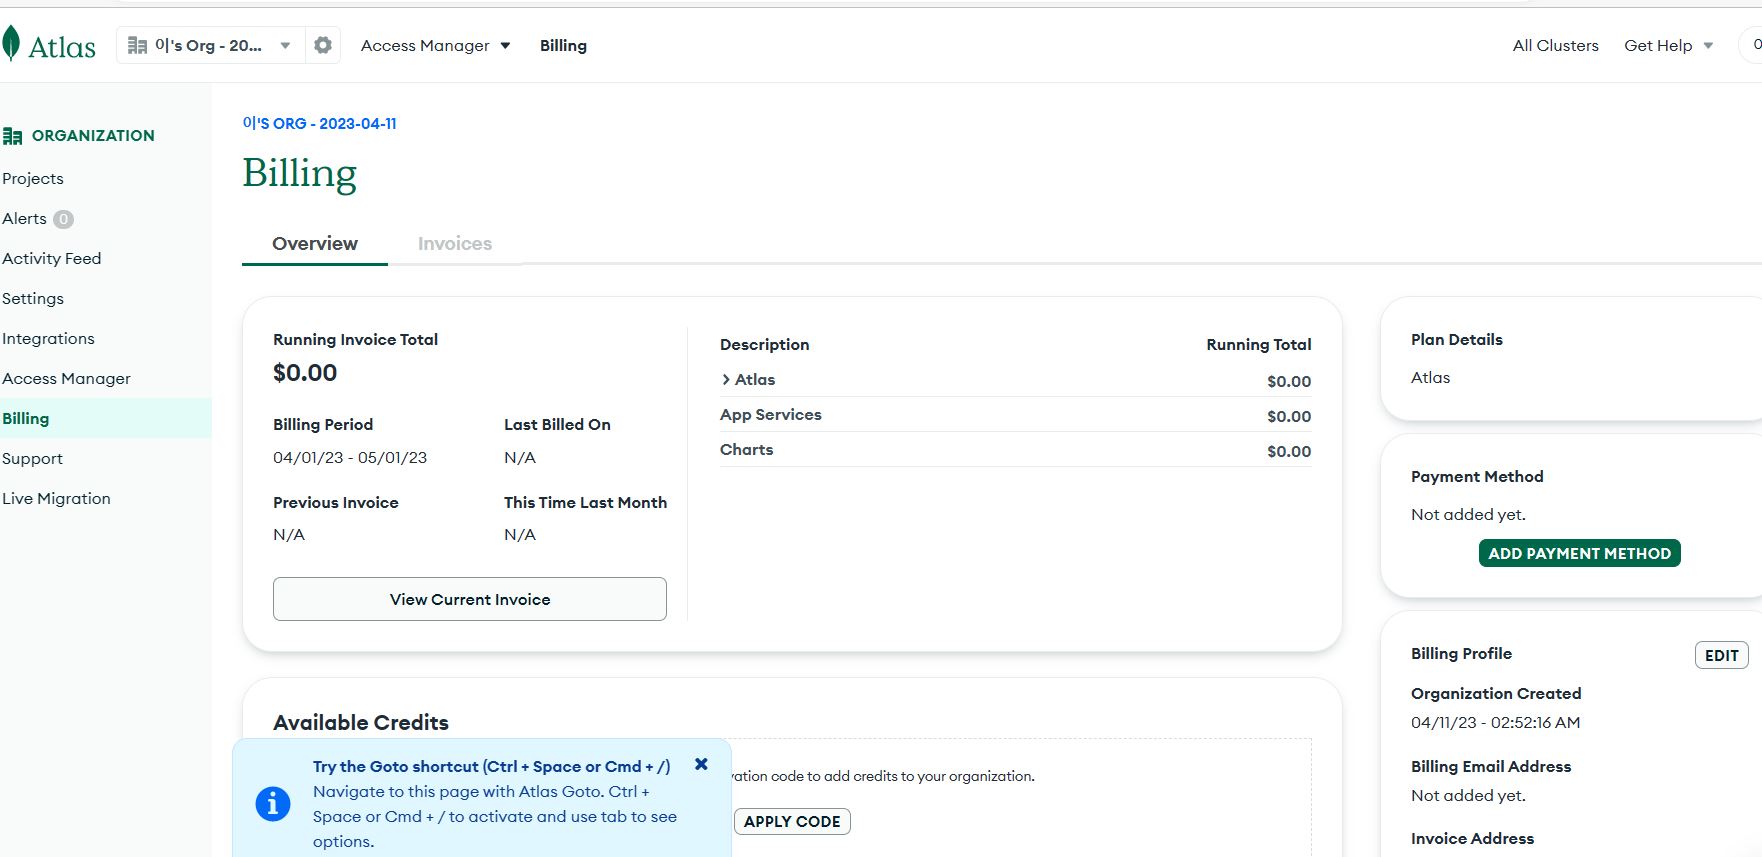Click the Apply Code button
Image resolution: width=1762 pixels, height=857 pixels.
(792, 822)
